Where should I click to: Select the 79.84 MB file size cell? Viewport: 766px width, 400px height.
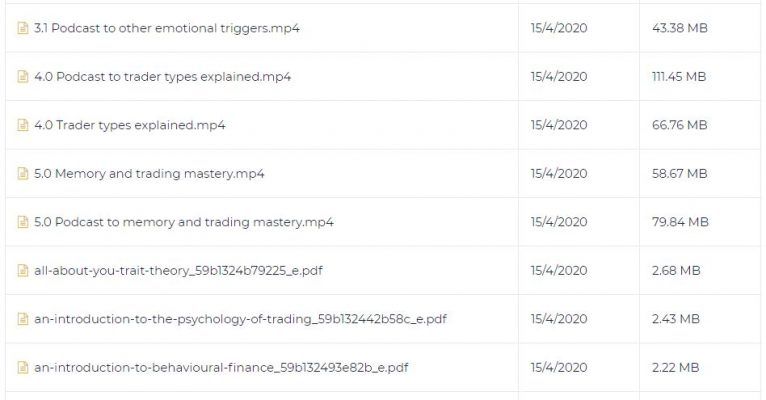[x=680, y=222]
